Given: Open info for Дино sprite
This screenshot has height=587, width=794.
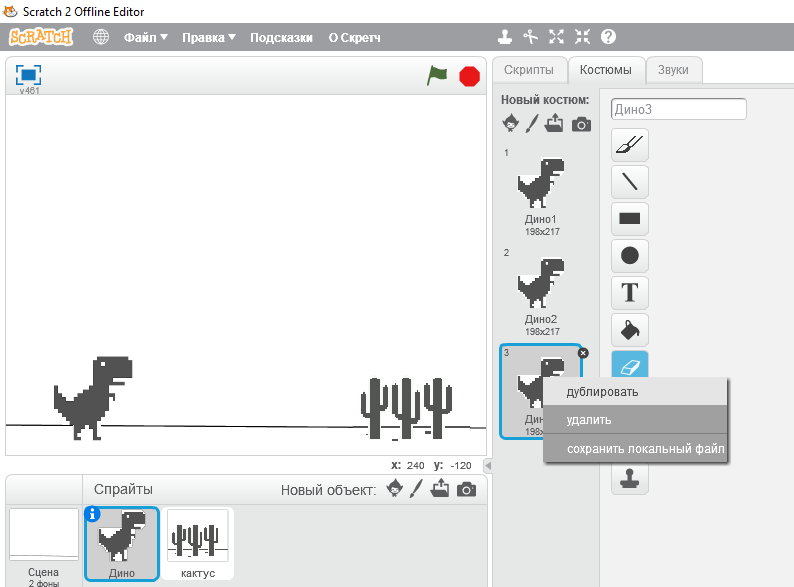Looking at the screenshot, I should point(92,514).
